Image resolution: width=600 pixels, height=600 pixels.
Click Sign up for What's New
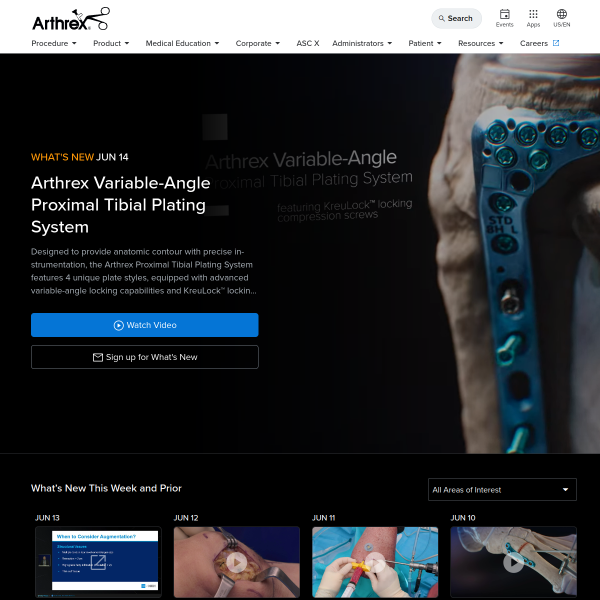click(x=145, y=357)
